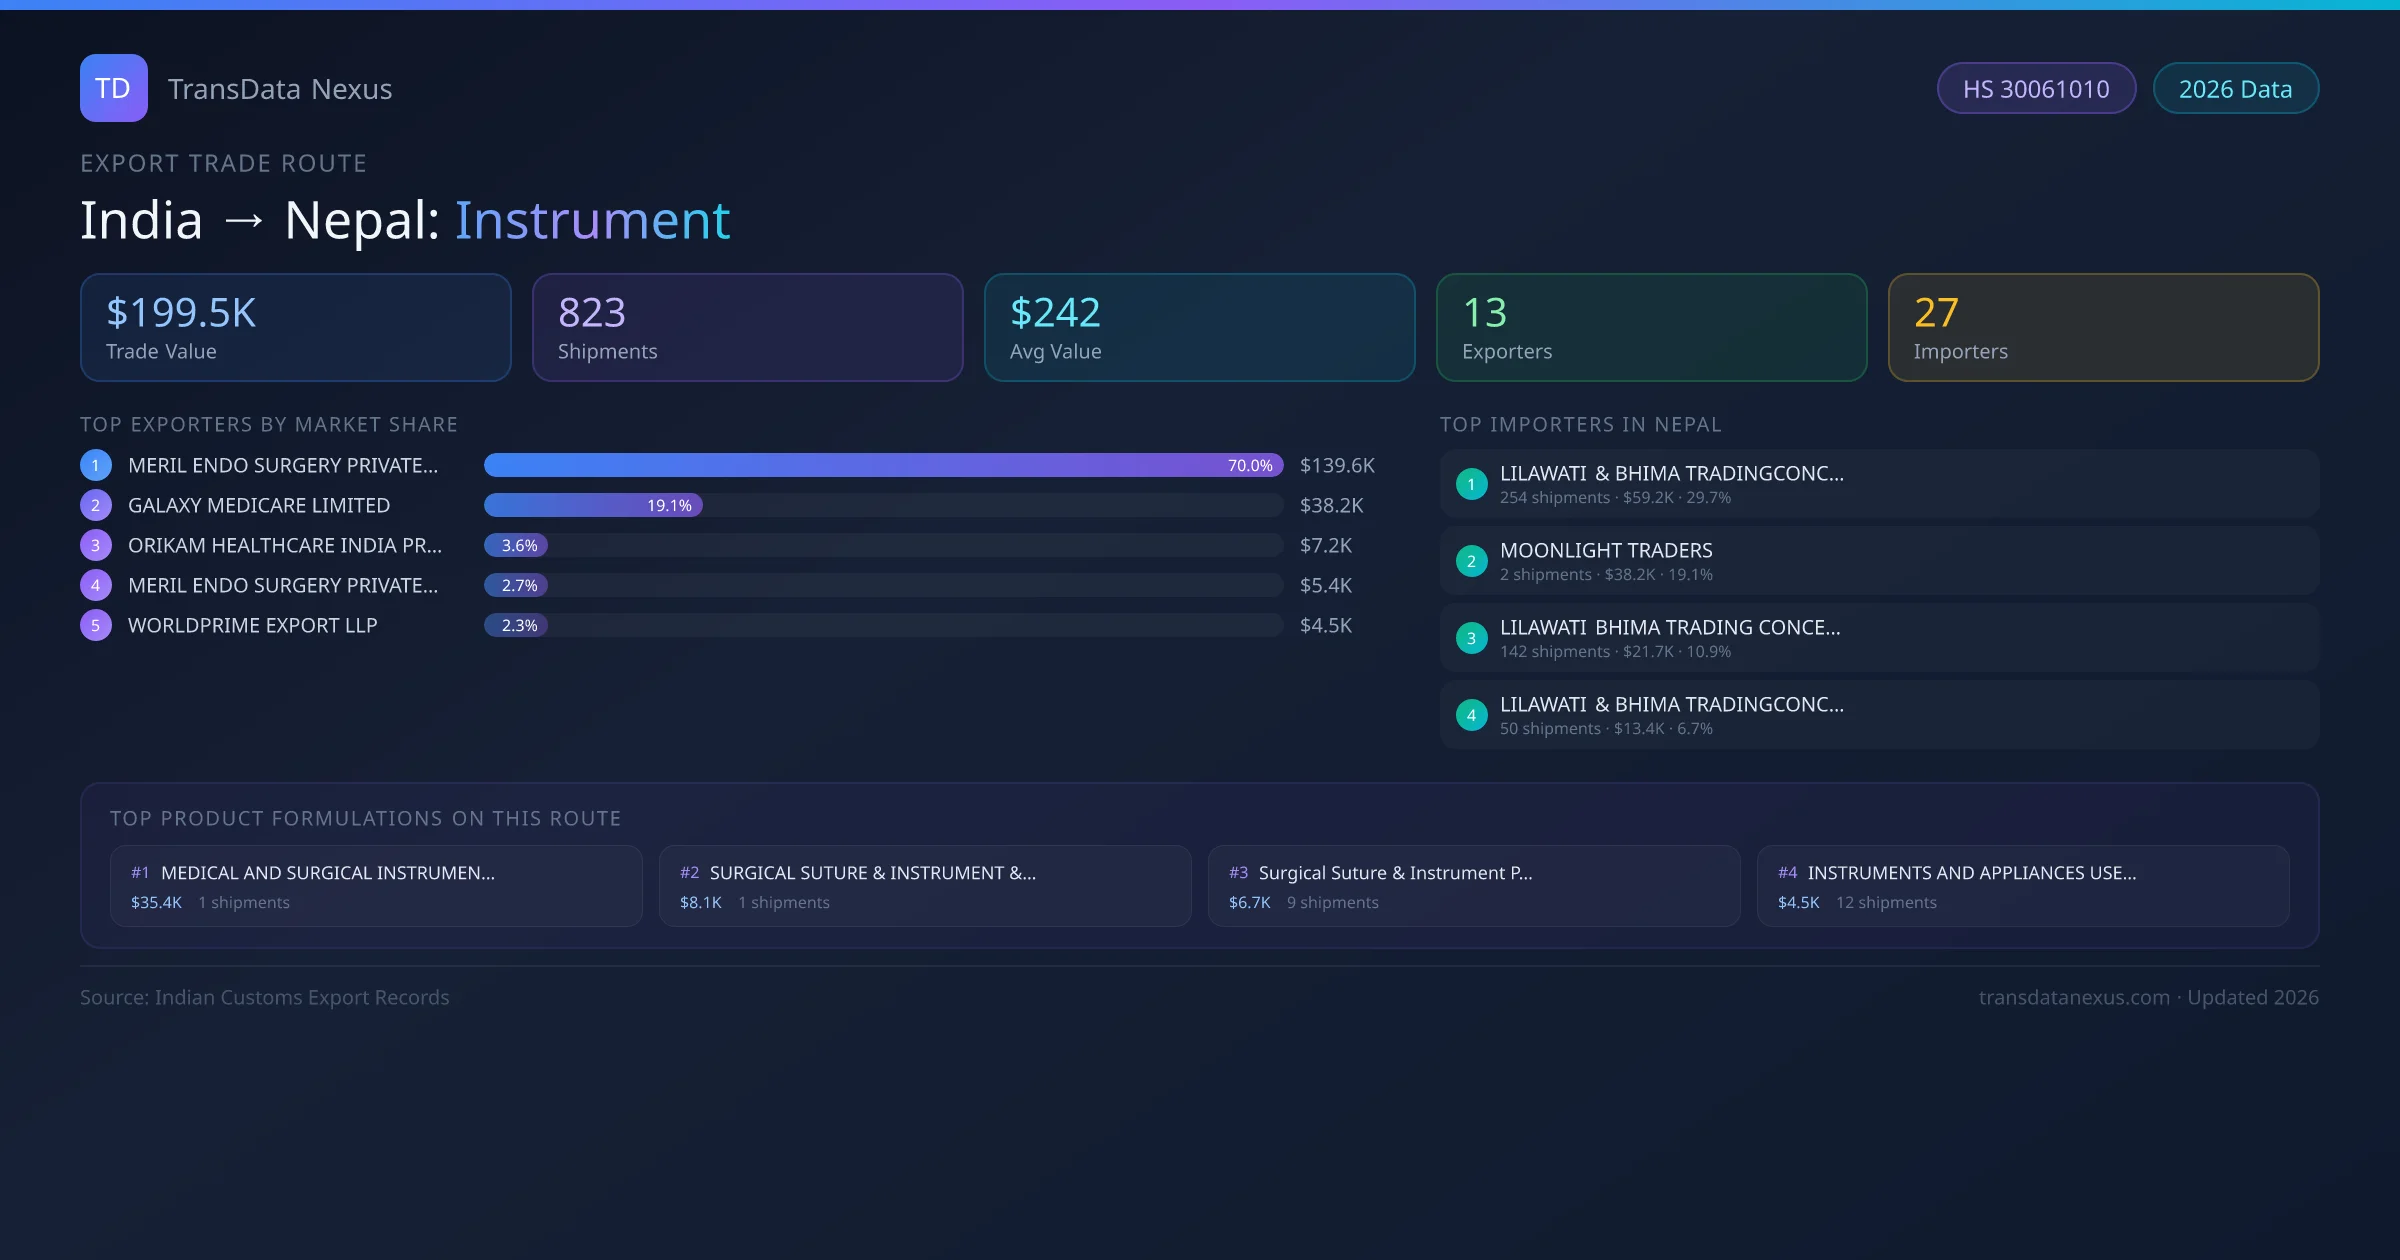Select the 2026 Data pill
The width and height of the screenshot is (2400, 1260).
[2235, 89]
